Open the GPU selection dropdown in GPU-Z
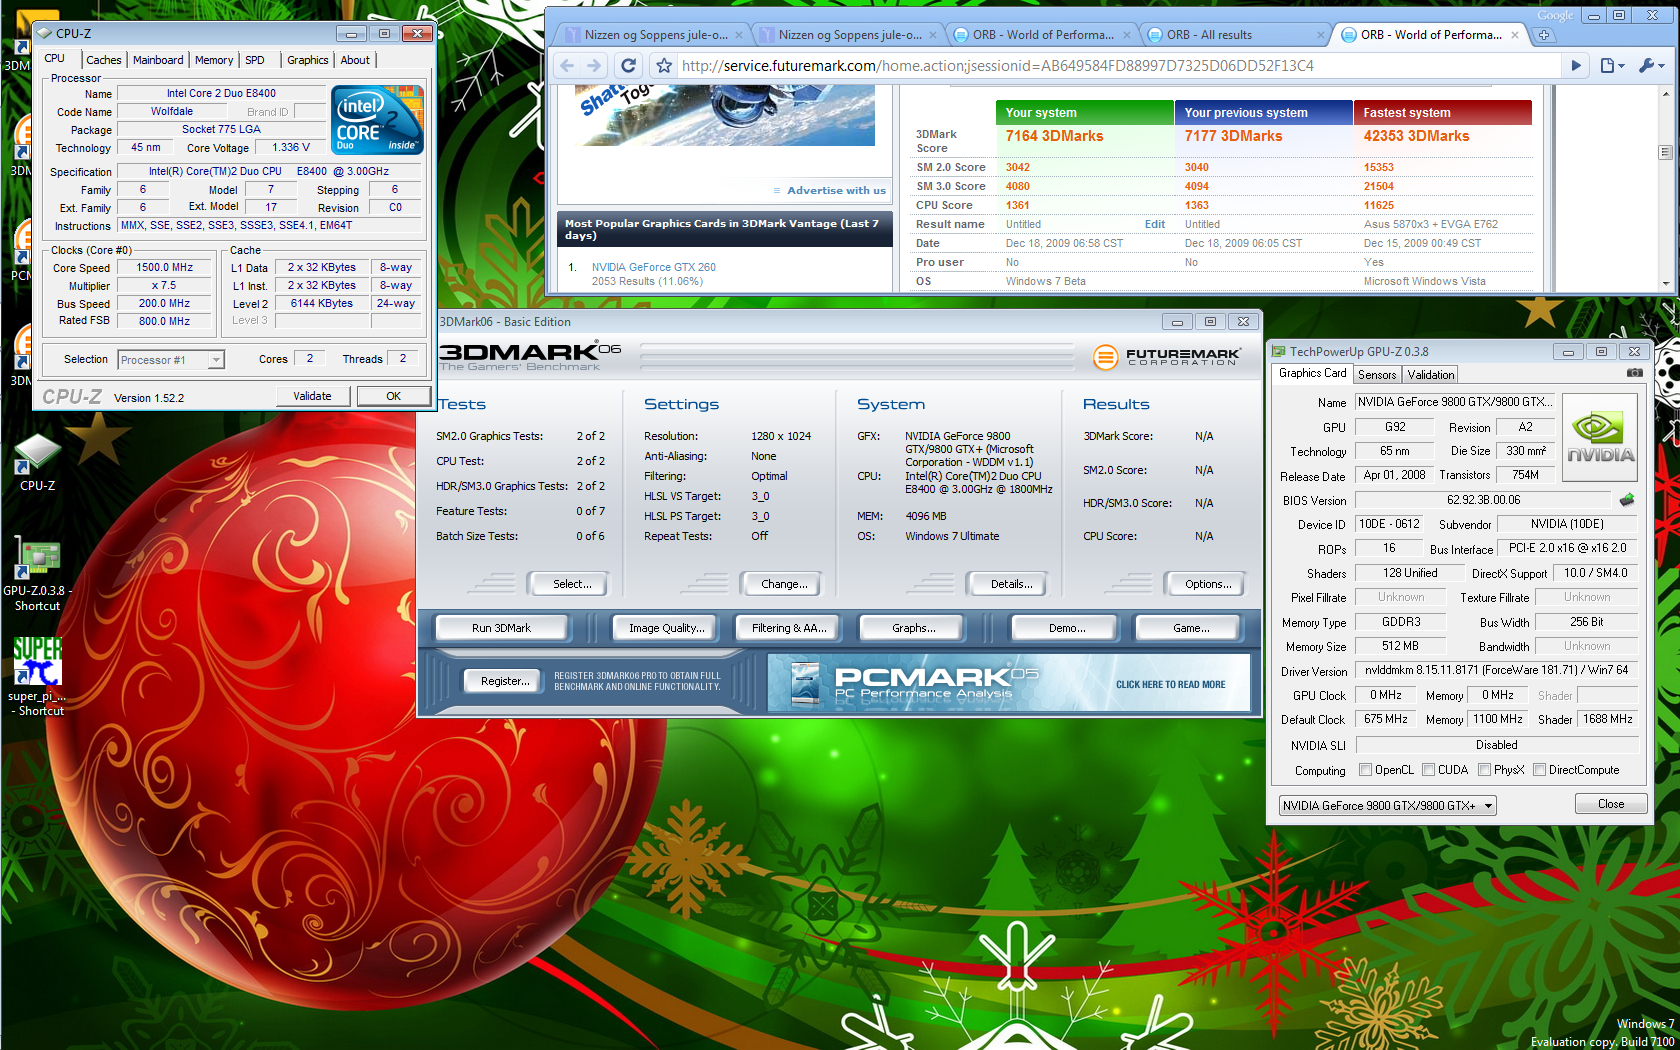1680x1050 pixels. tap(1388, 806)
